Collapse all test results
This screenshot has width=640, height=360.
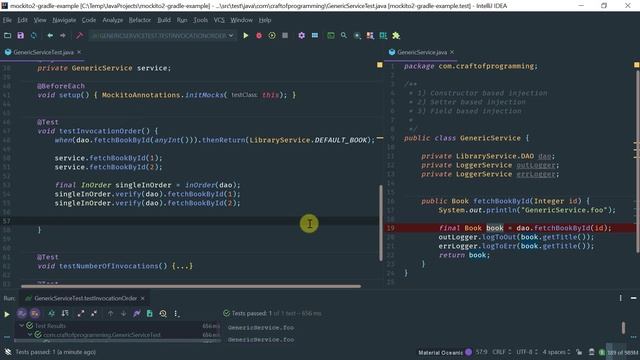[94, 313]
